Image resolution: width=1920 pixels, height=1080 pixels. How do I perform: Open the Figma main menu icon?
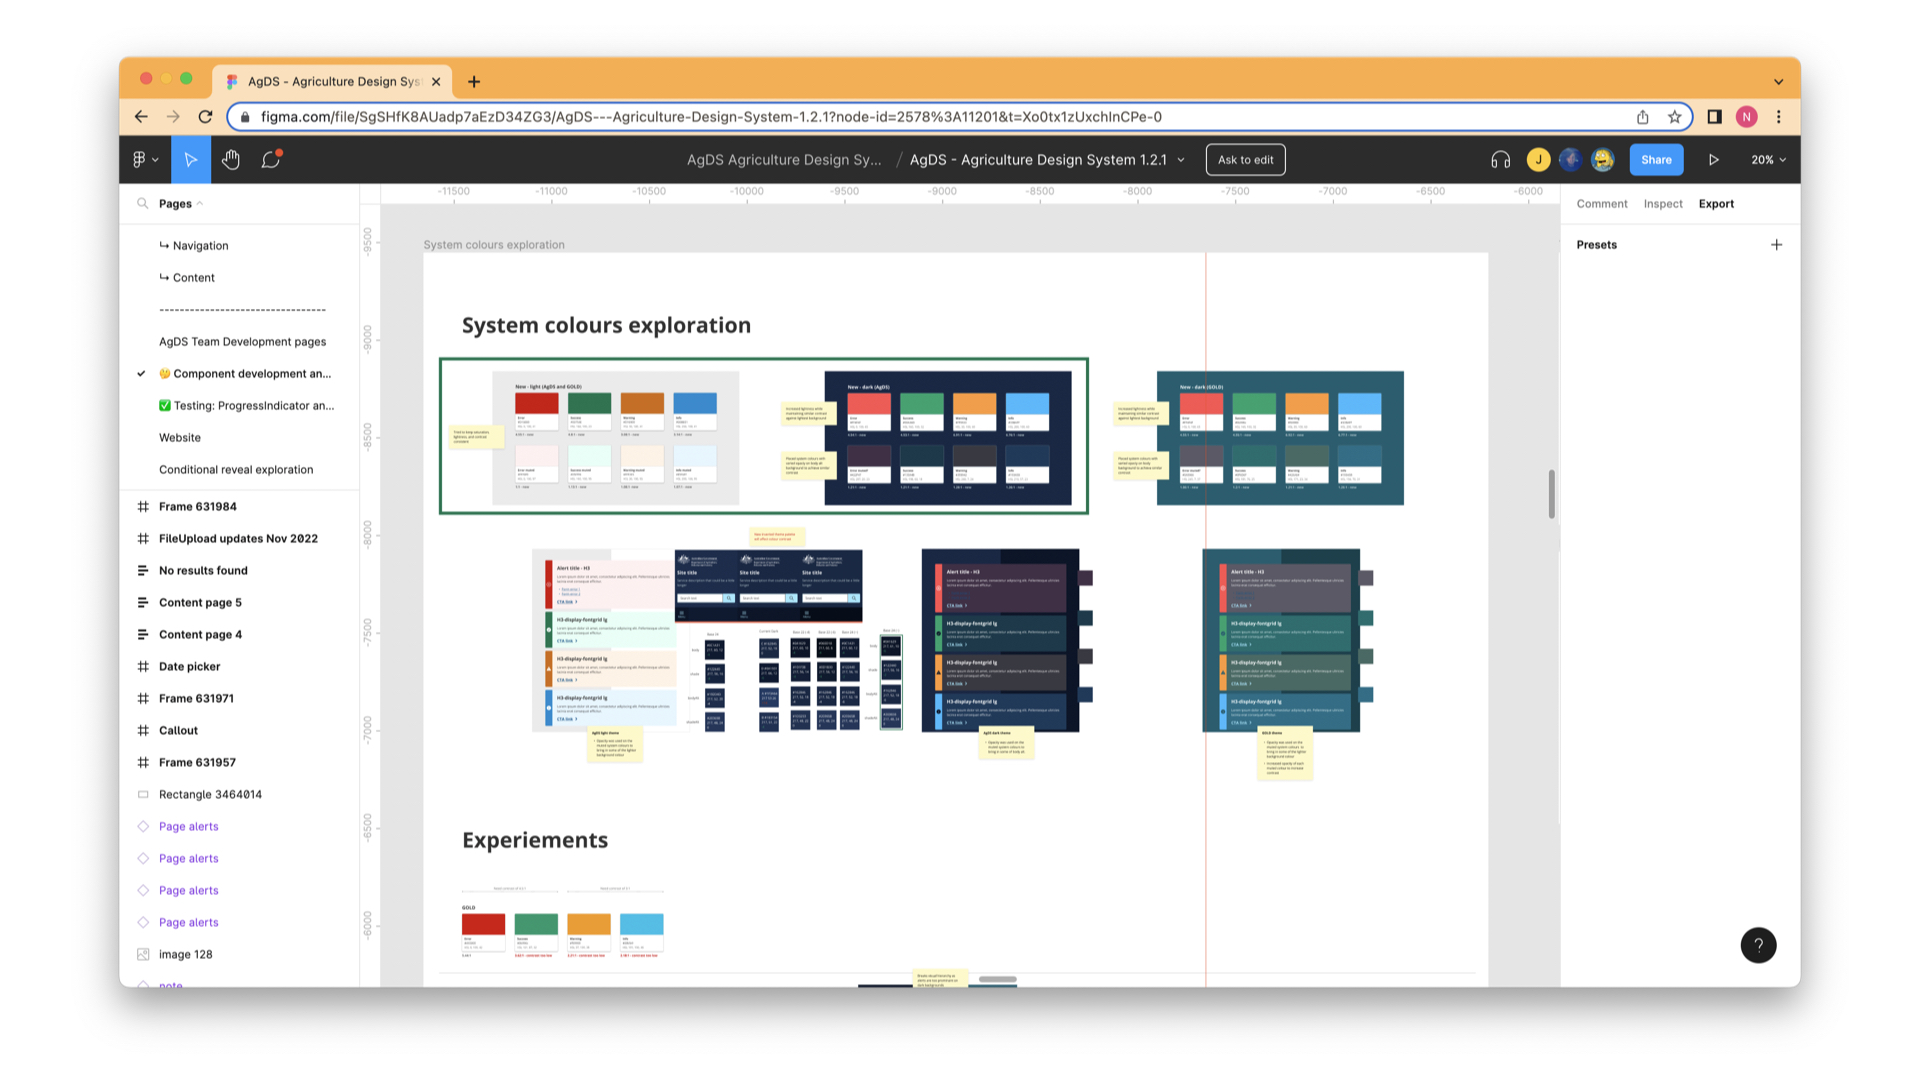[x=145, y=160]
